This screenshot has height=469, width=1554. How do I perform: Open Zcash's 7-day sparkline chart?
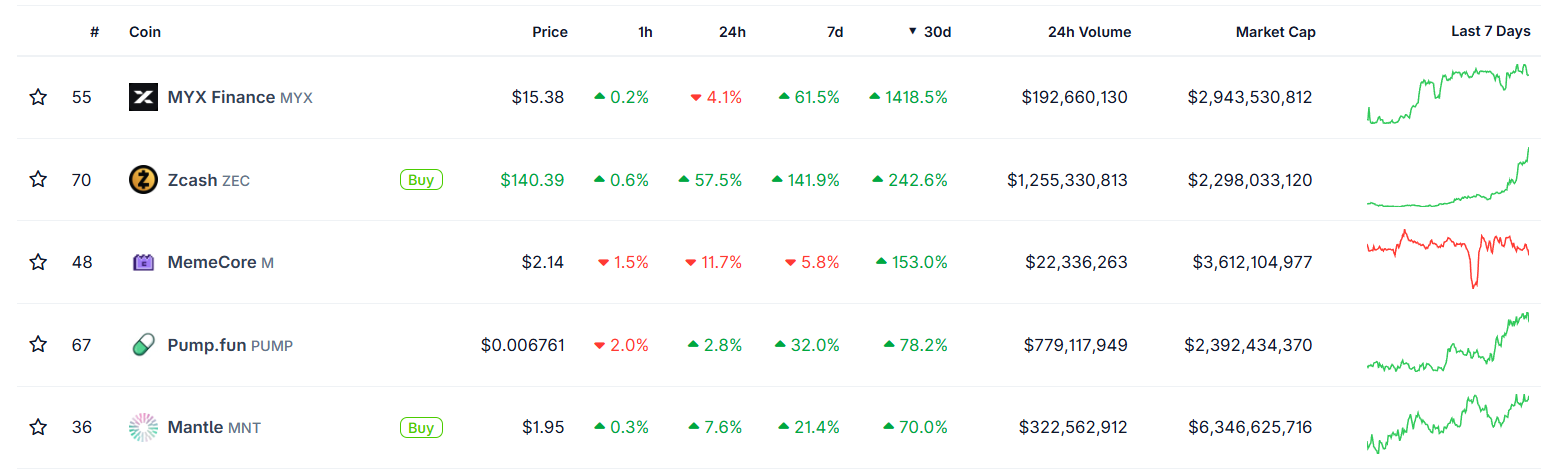[x=1448, y=180]
